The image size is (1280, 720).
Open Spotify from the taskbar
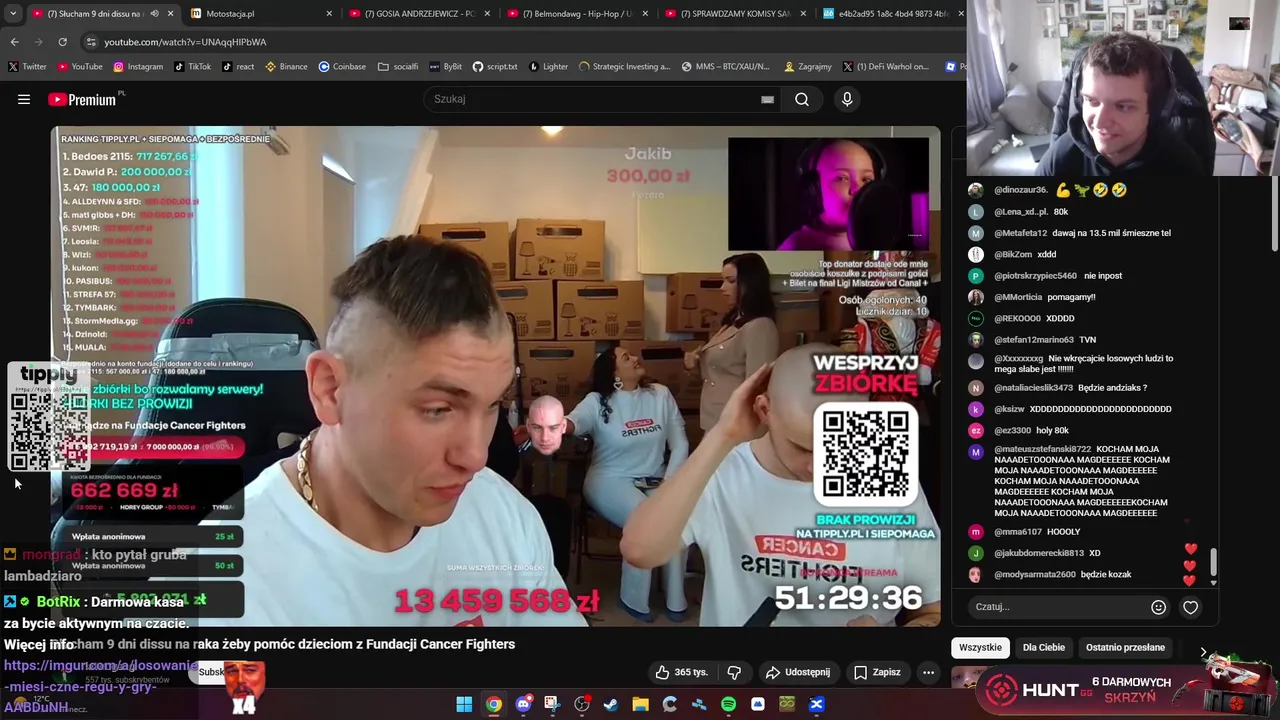728,704
